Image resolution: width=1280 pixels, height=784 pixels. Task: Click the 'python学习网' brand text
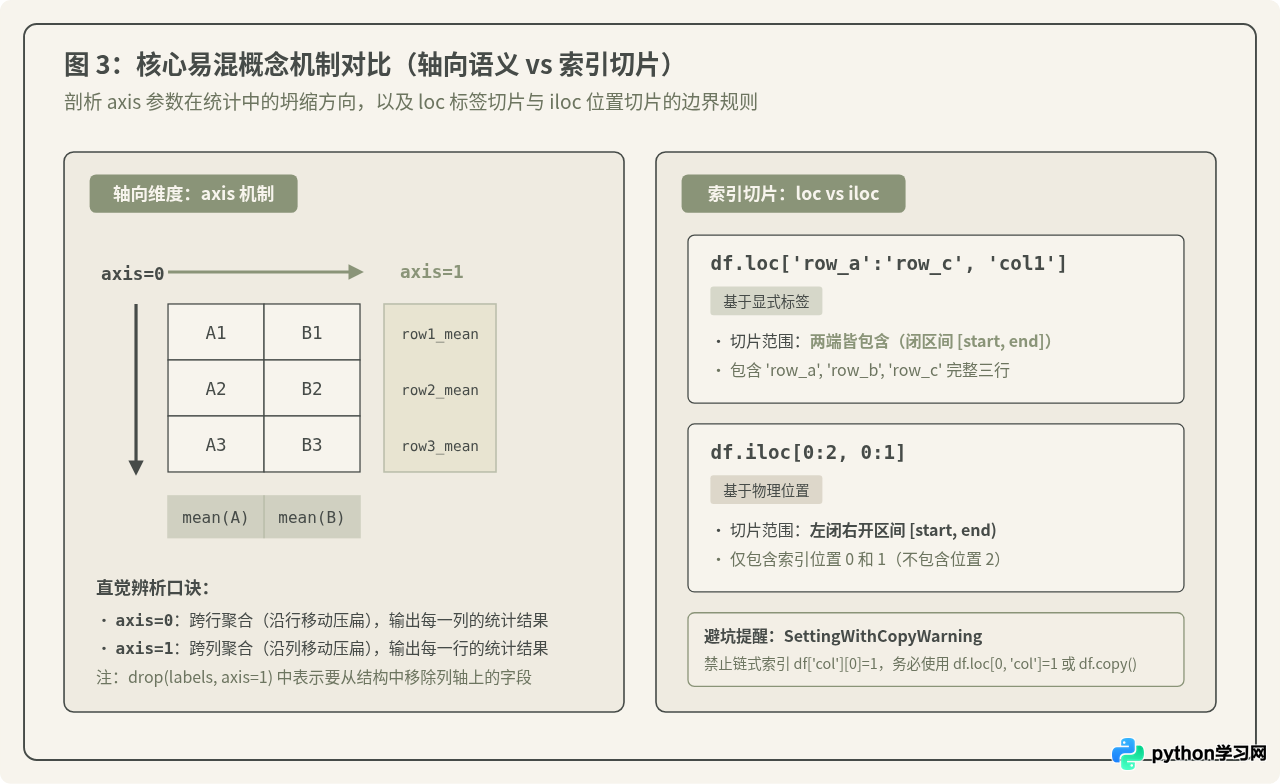point(1209,754)
